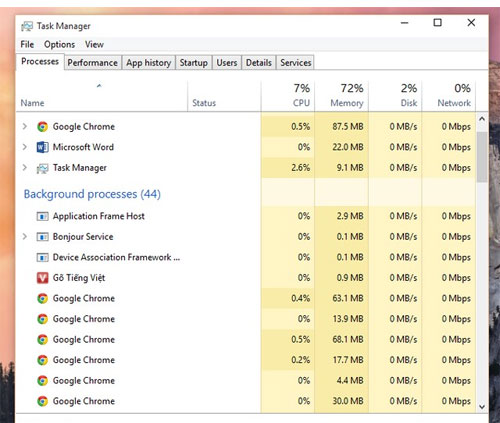The image size is (500, 423).
Task: Click Chrome icon in the 17.7 MB row
Action: (42, 360)
